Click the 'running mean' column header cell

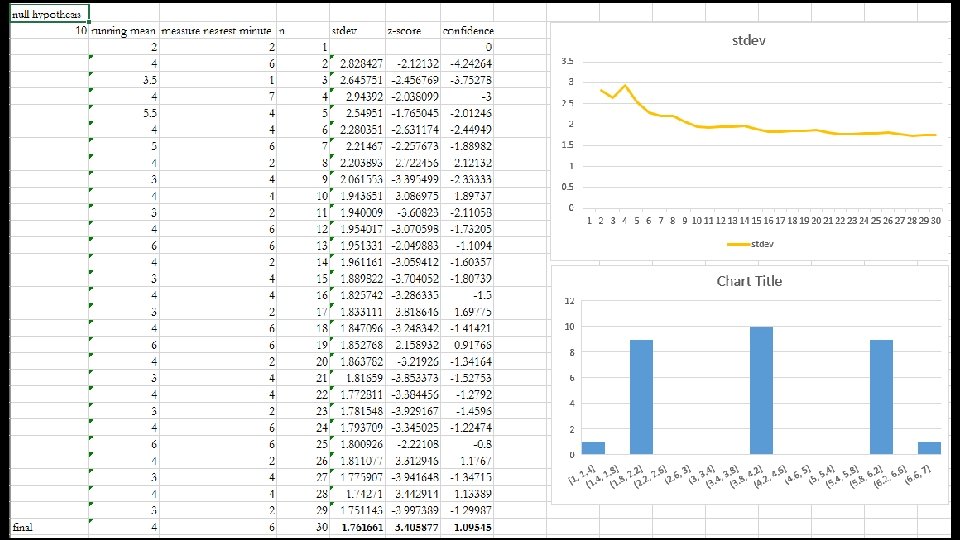pos(124,30)
